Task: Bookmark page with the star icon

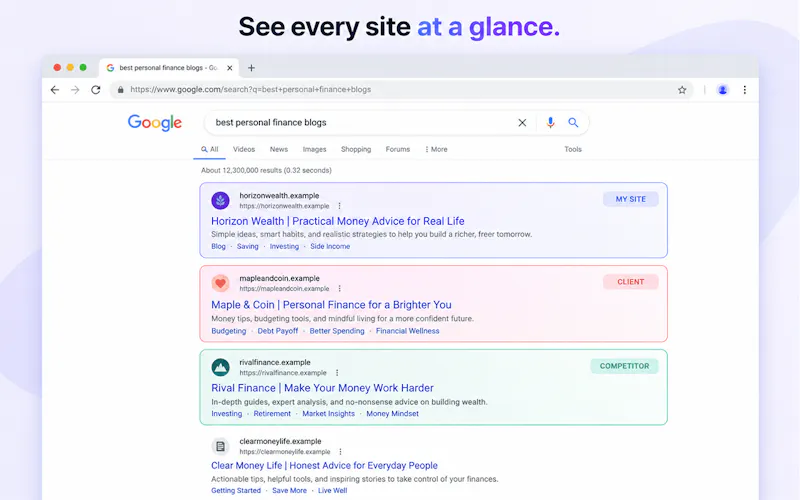Action: [682, 90]
